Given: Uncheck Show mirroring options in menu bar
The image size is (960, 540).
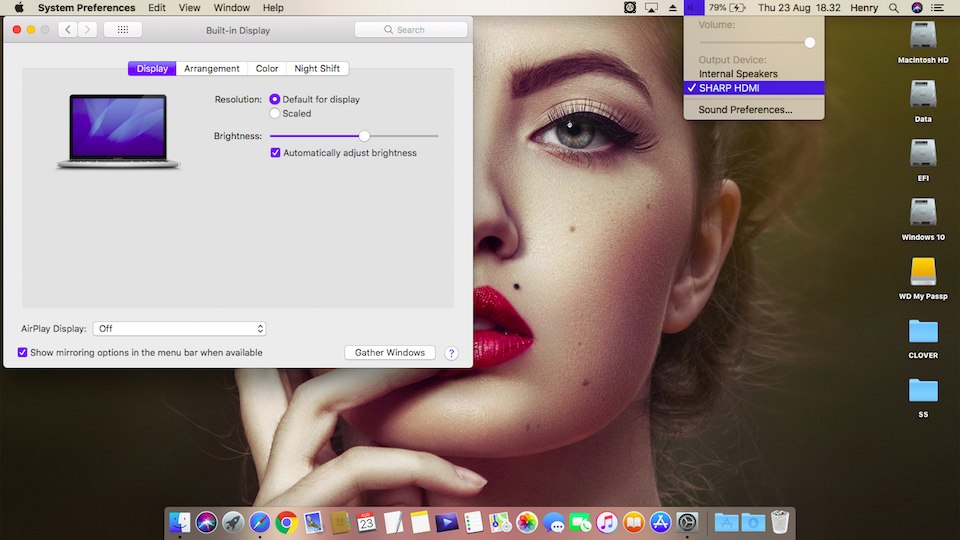Looking at the screenshot, I should click(23, 353).
